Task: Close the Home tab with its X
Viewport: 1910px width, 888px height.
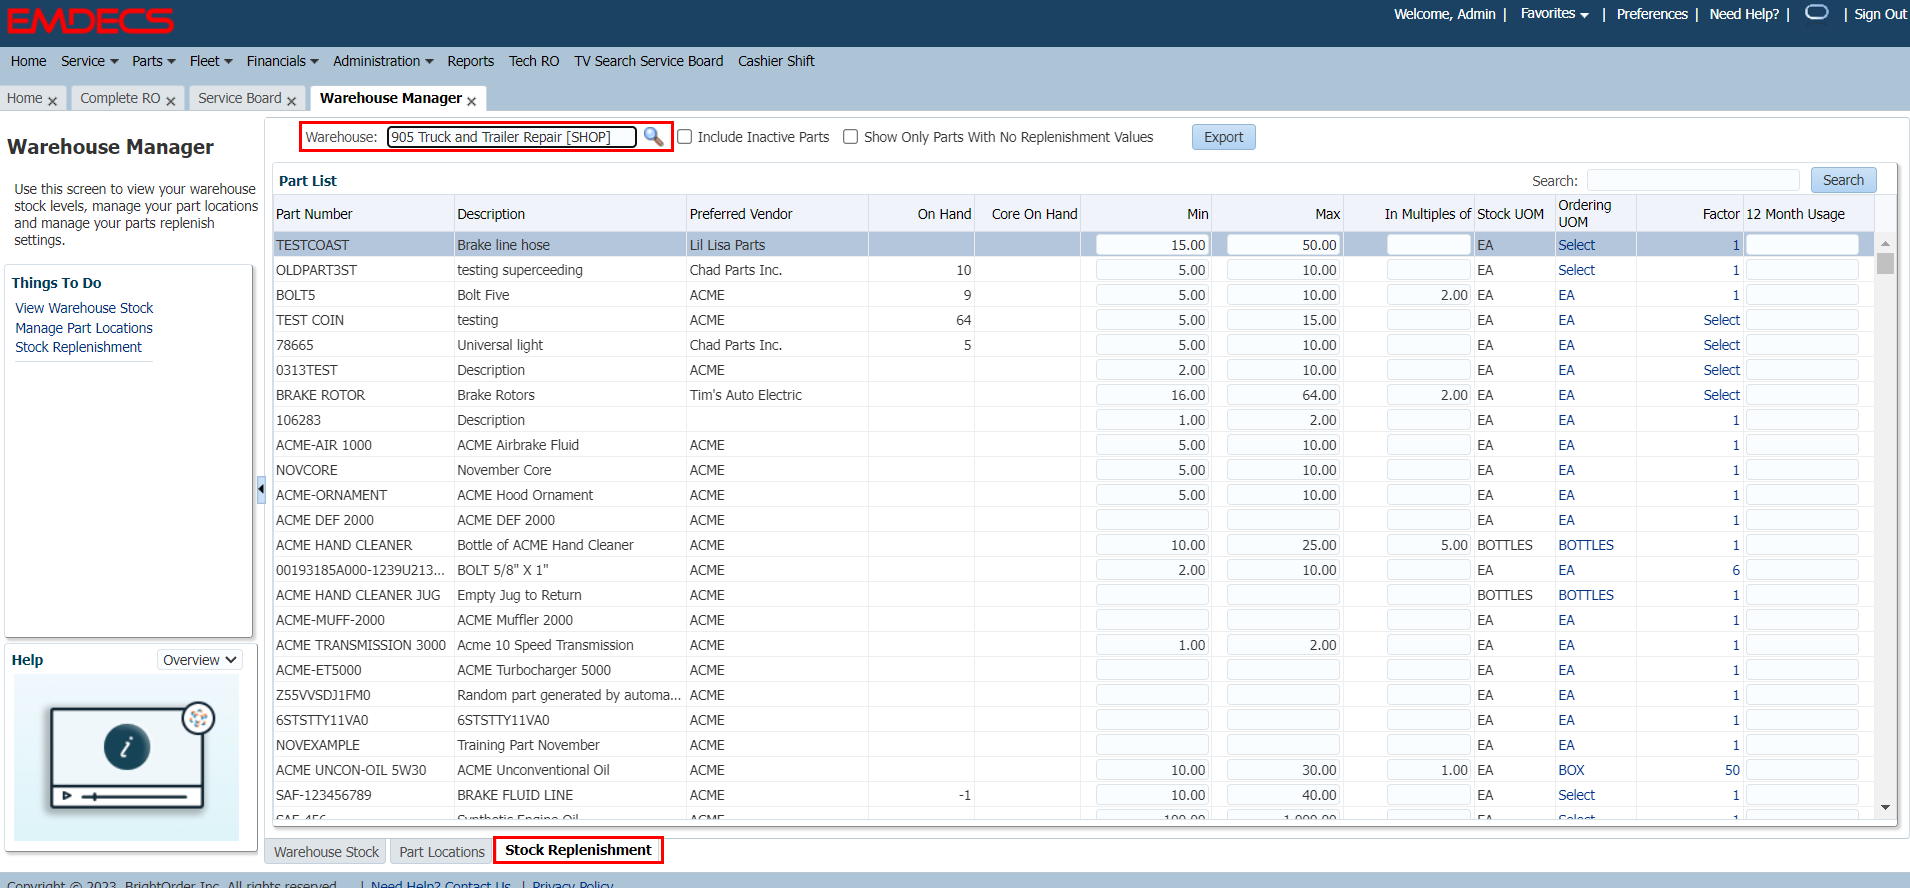Action: pos(52,100)
